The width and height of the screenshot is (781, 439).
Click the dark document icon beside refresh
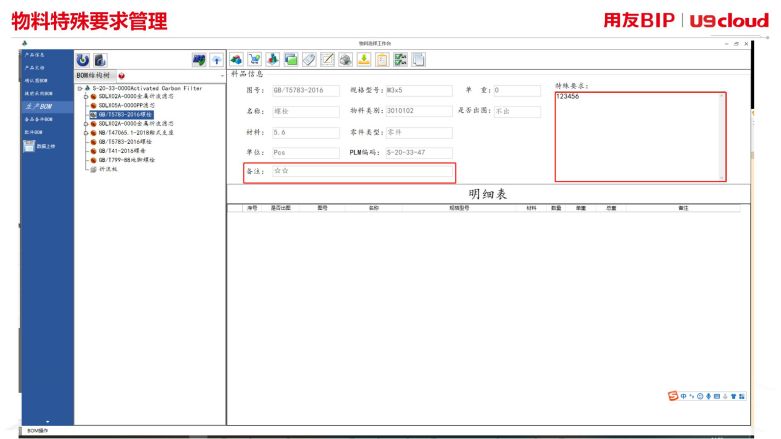tap(100, 60)
